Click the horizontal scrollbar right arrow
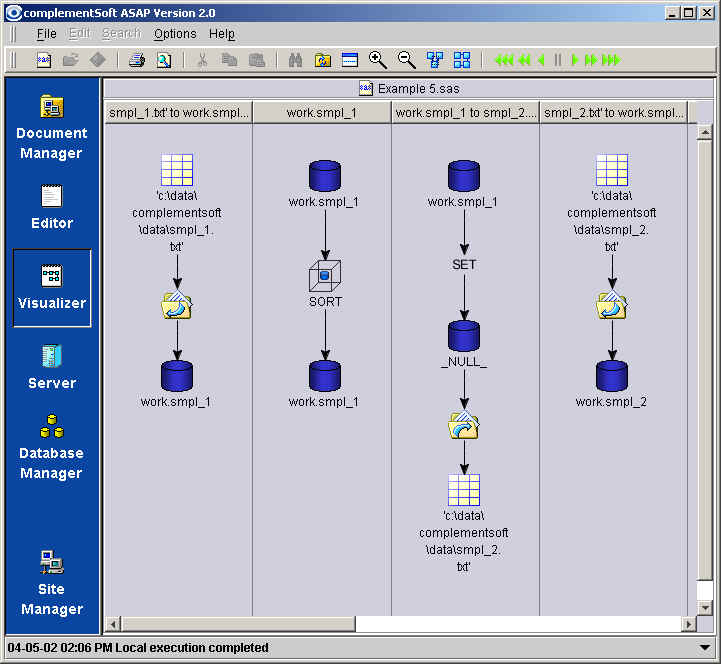 coord(688,624)
